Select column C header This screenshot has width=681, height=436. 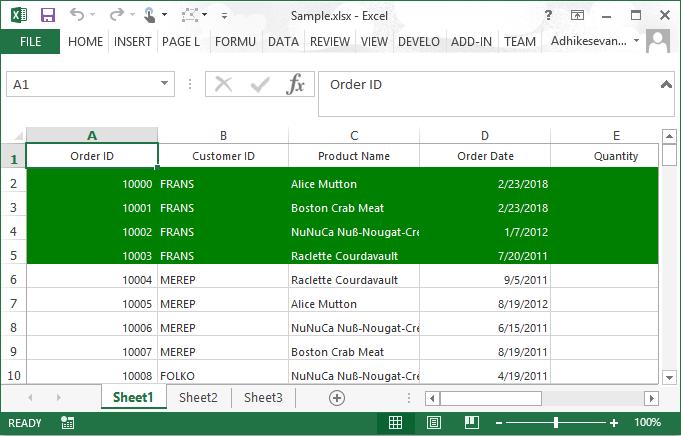point(354,135)
